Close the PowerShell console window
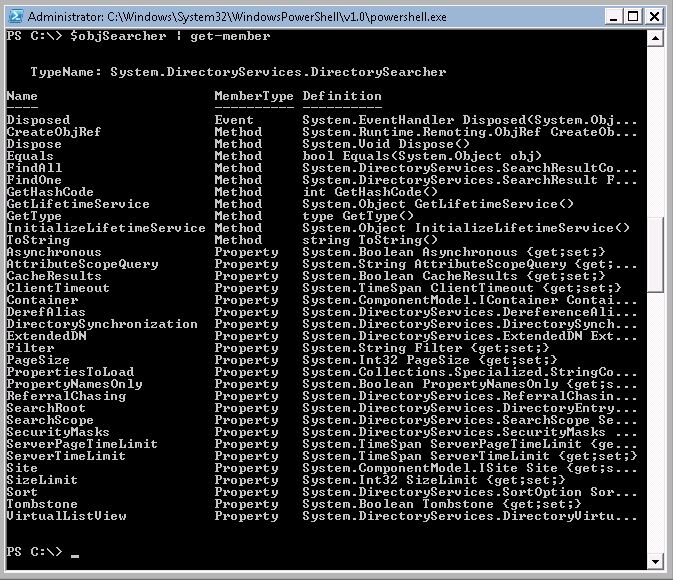 pos(654,17)
